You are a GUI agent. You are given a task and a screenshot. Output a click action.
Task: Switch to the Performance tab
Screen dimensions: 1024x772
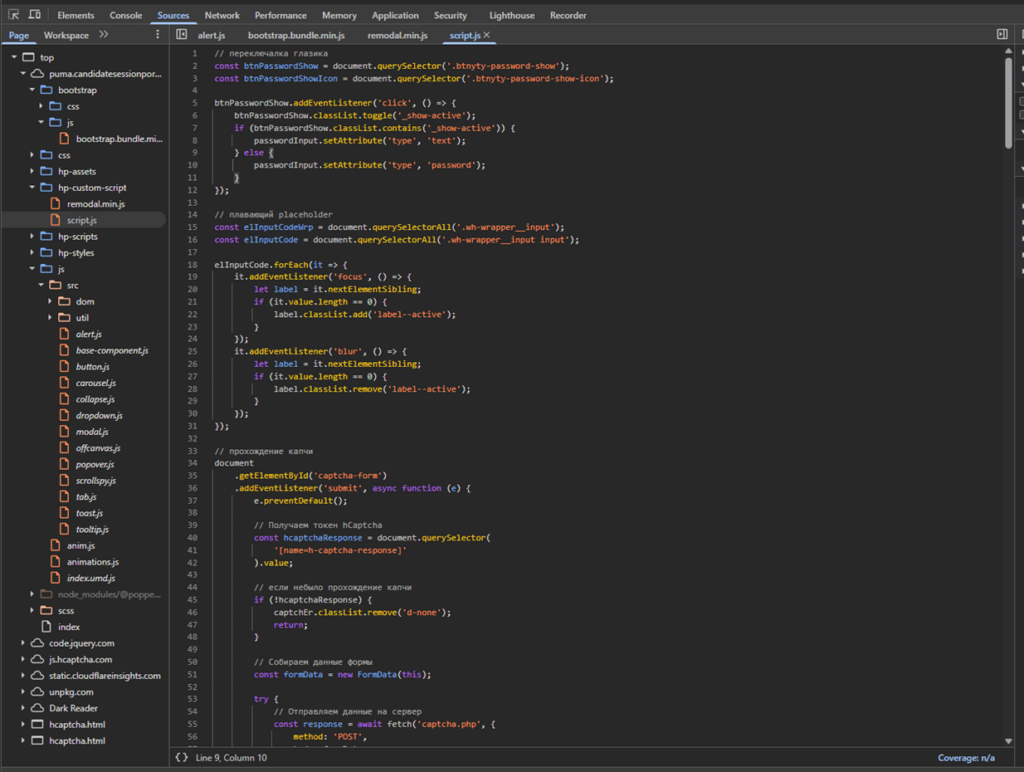point(281,15)
